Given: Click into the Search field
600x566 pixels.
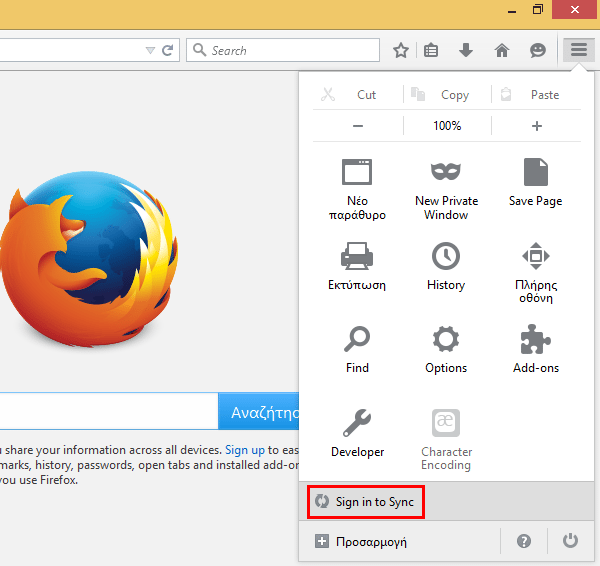Looking at the screenshot, I should pyautogui.click(x=283, y=50).
